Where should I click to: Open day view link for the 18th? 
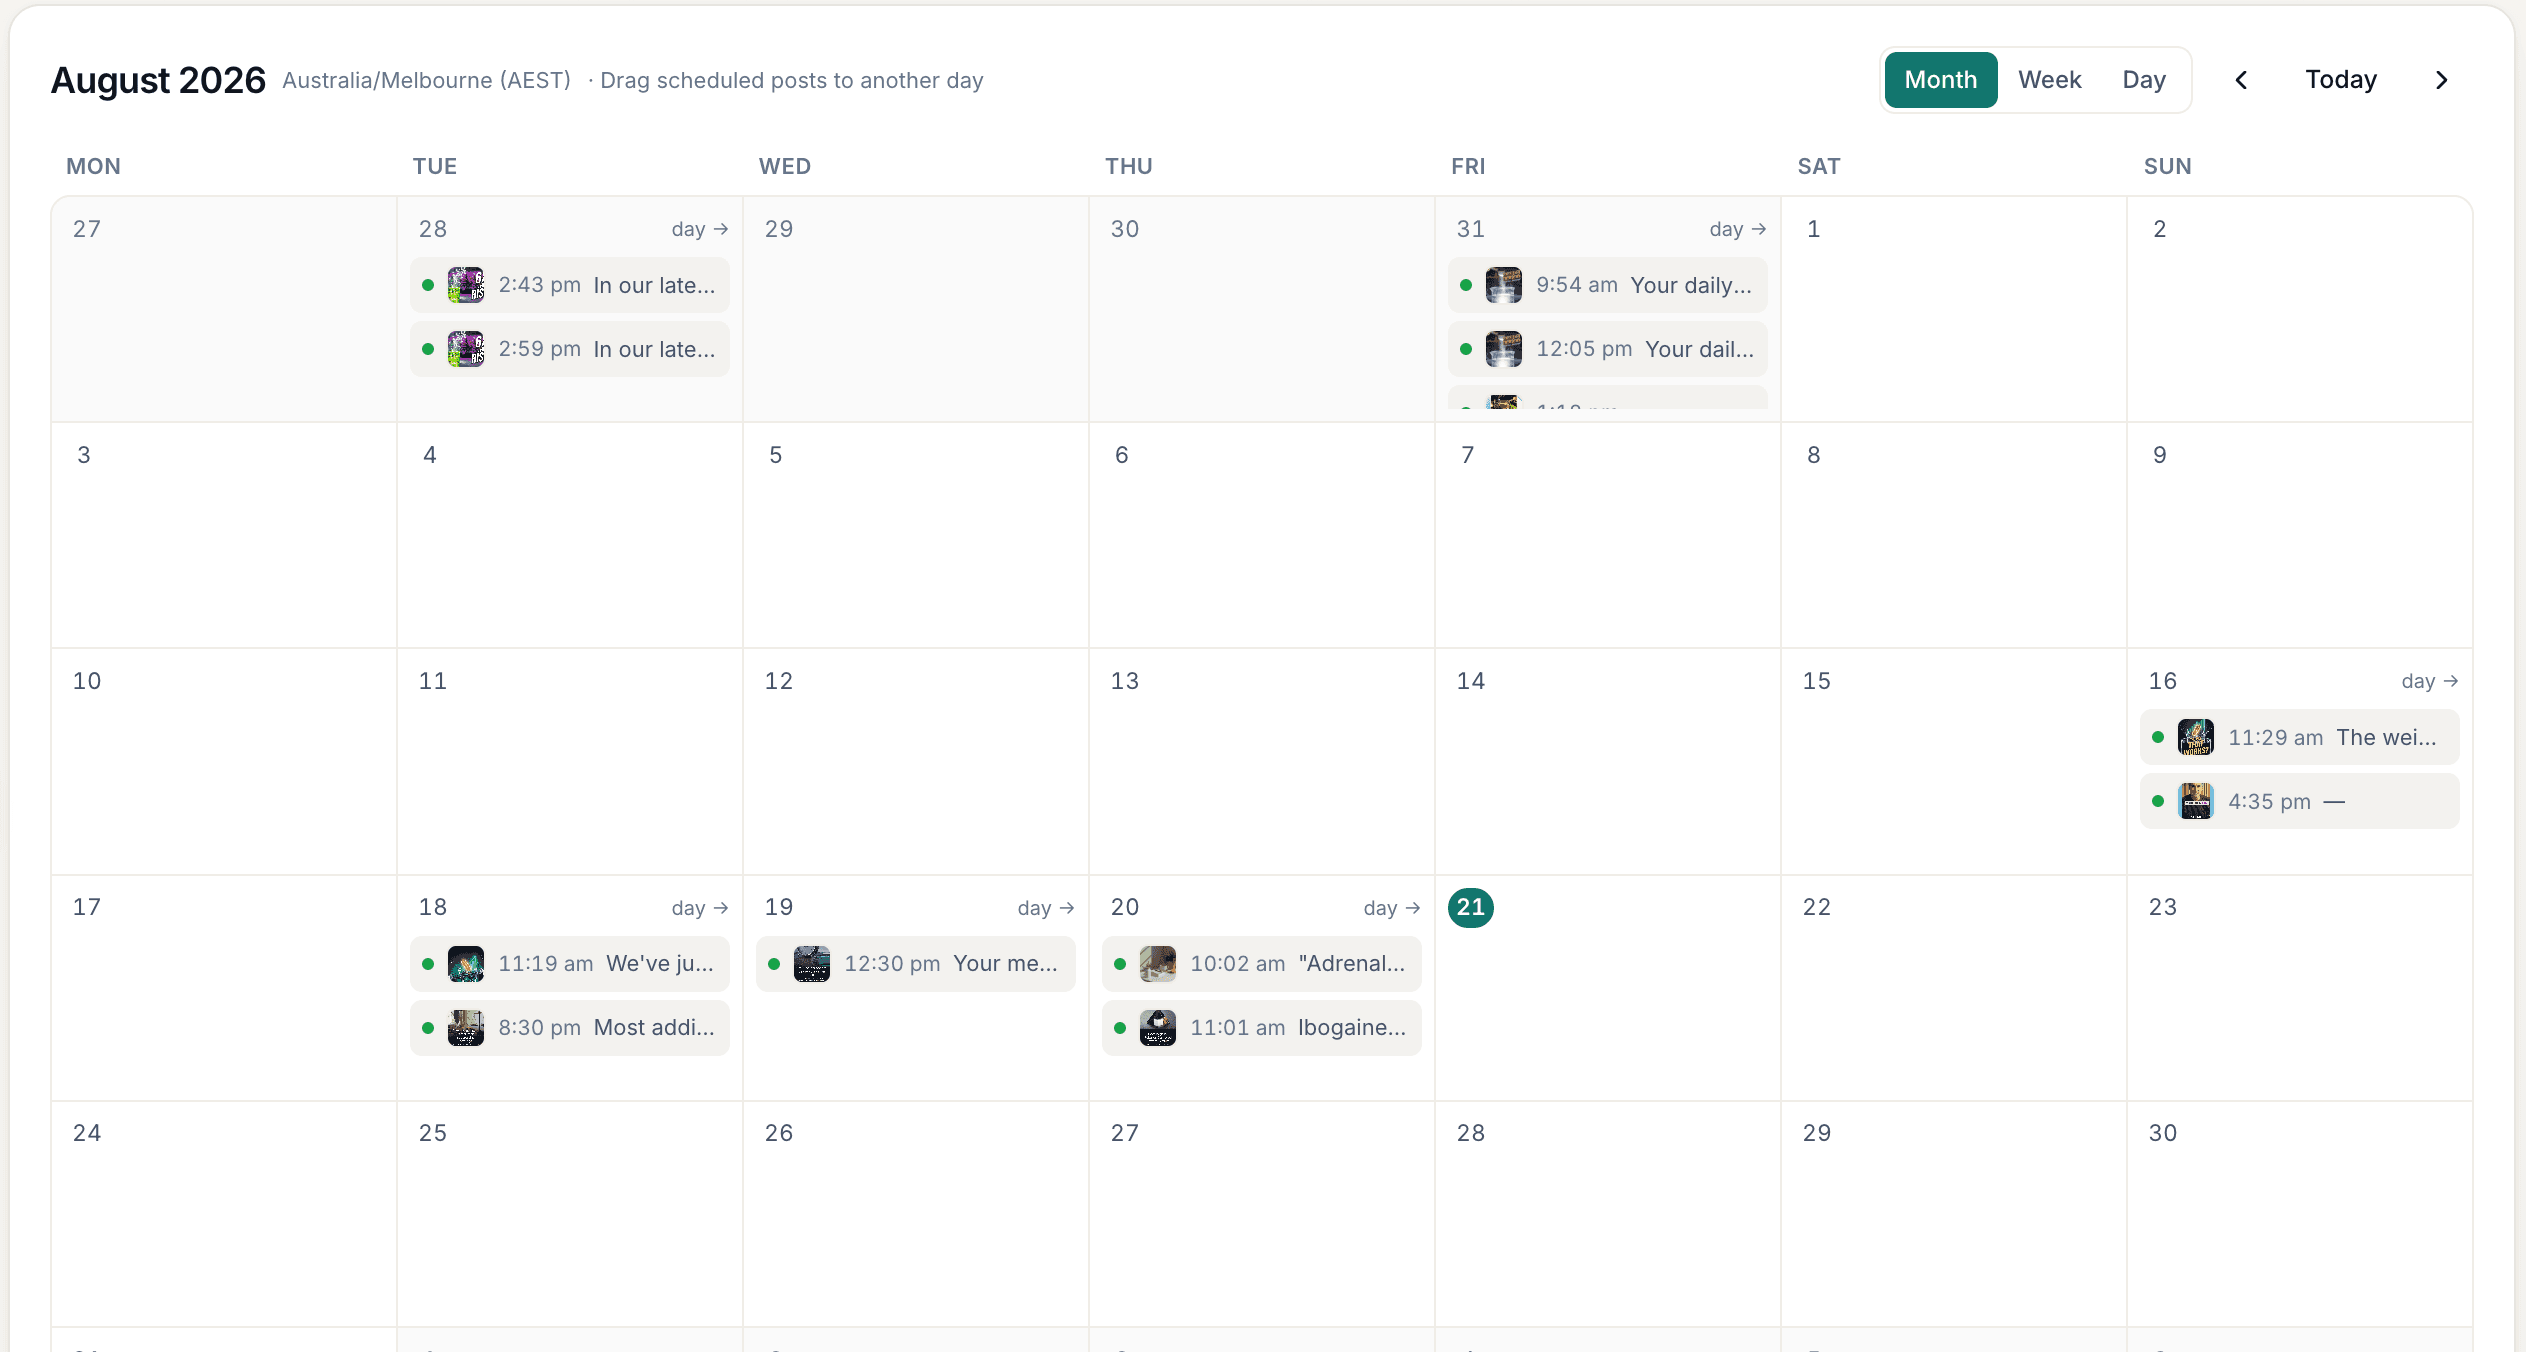click(699, 908)
